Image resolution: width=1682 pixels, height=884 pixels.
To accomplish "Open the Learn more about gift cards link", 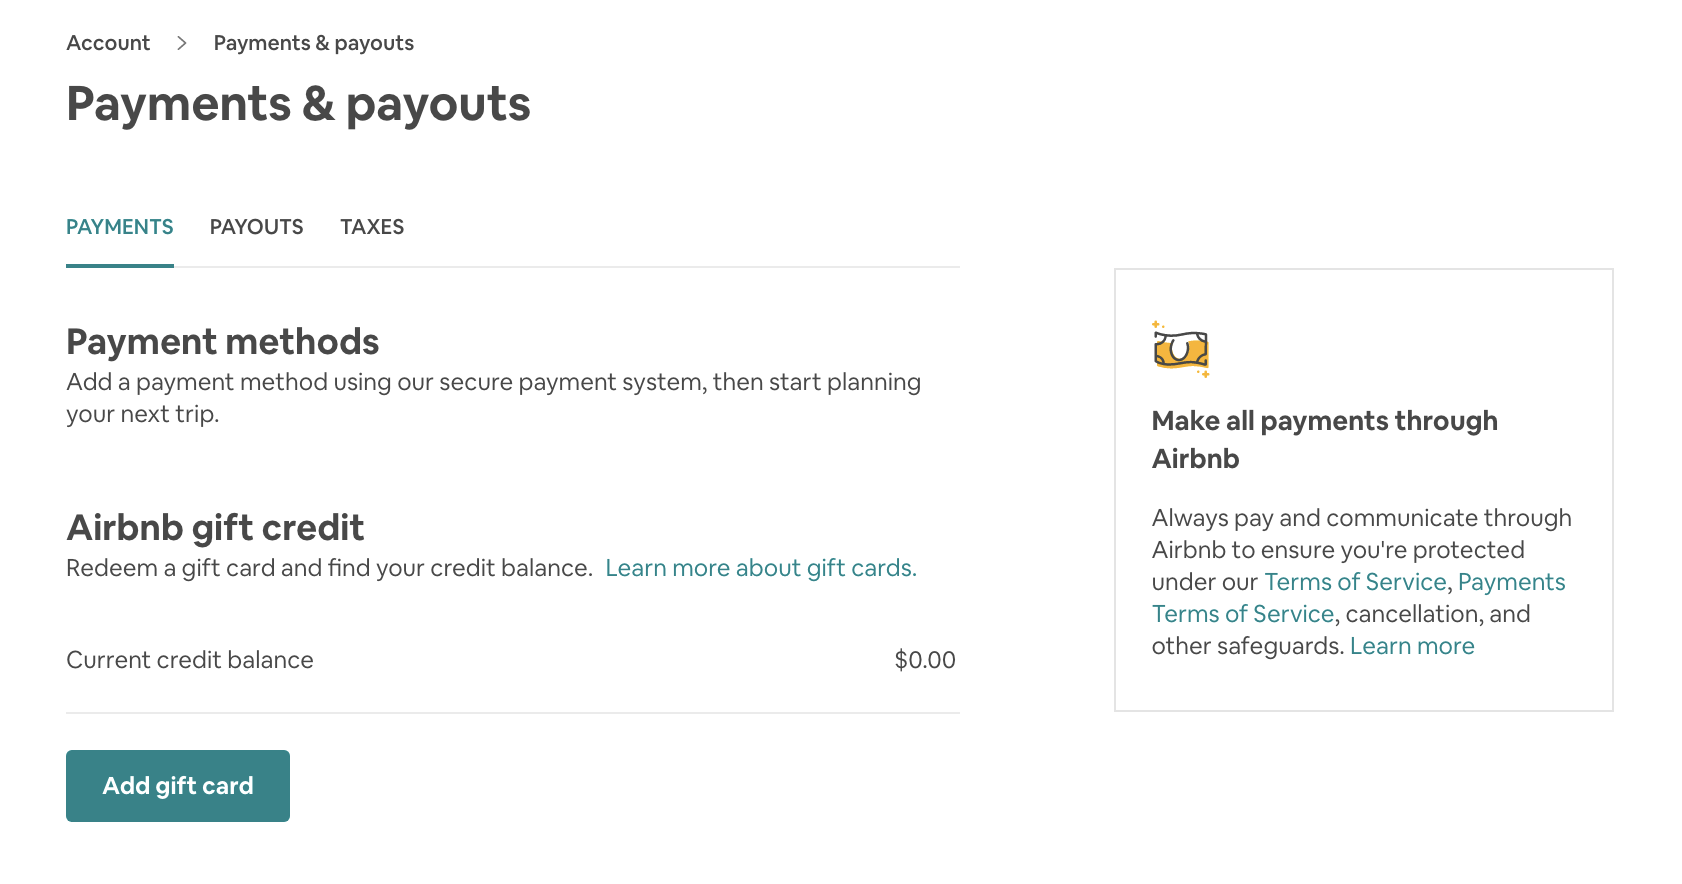I will pyautogui.click(x=760, y=568).
